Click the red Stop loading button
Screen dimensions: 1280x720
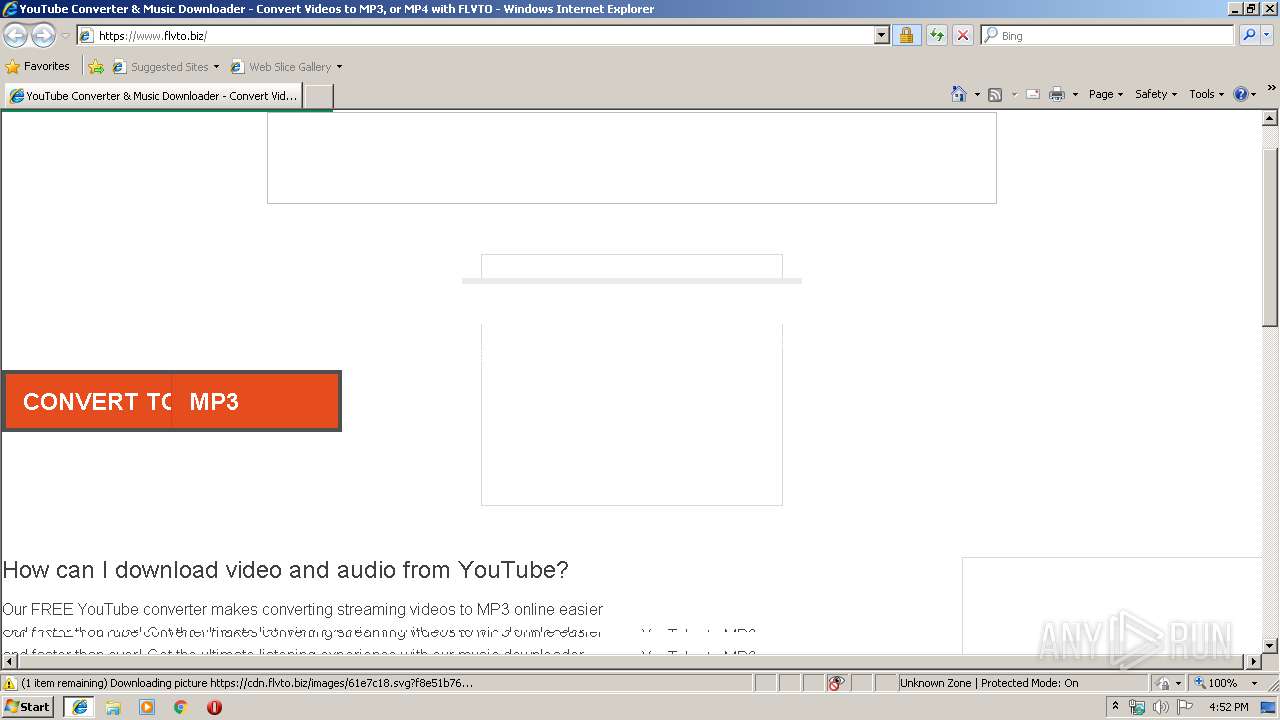[962, 35]
